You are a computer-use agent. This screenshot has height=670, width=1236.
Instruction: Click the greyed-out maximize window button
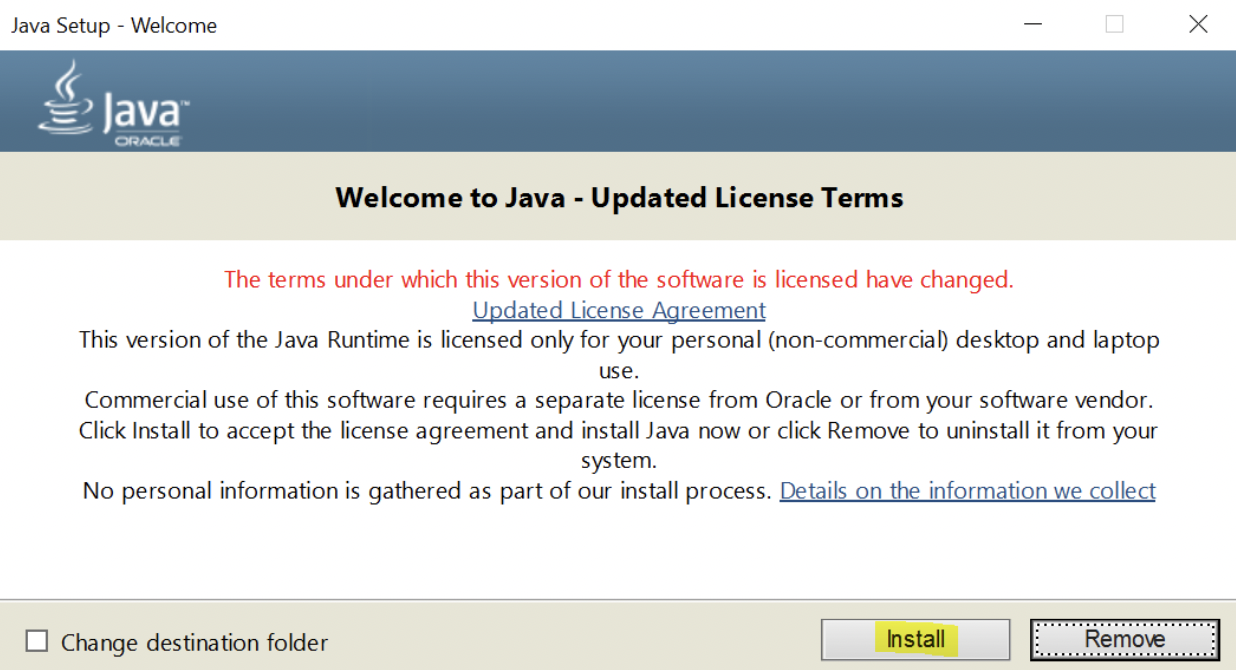[1114, 25]
